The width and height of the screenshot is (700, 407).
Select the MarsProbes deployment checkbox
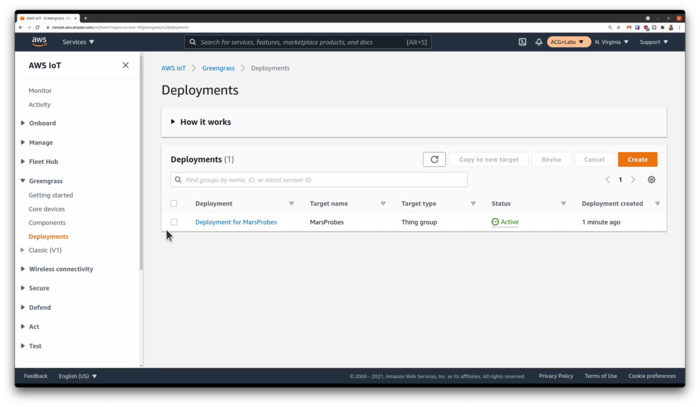pos(174,222)
